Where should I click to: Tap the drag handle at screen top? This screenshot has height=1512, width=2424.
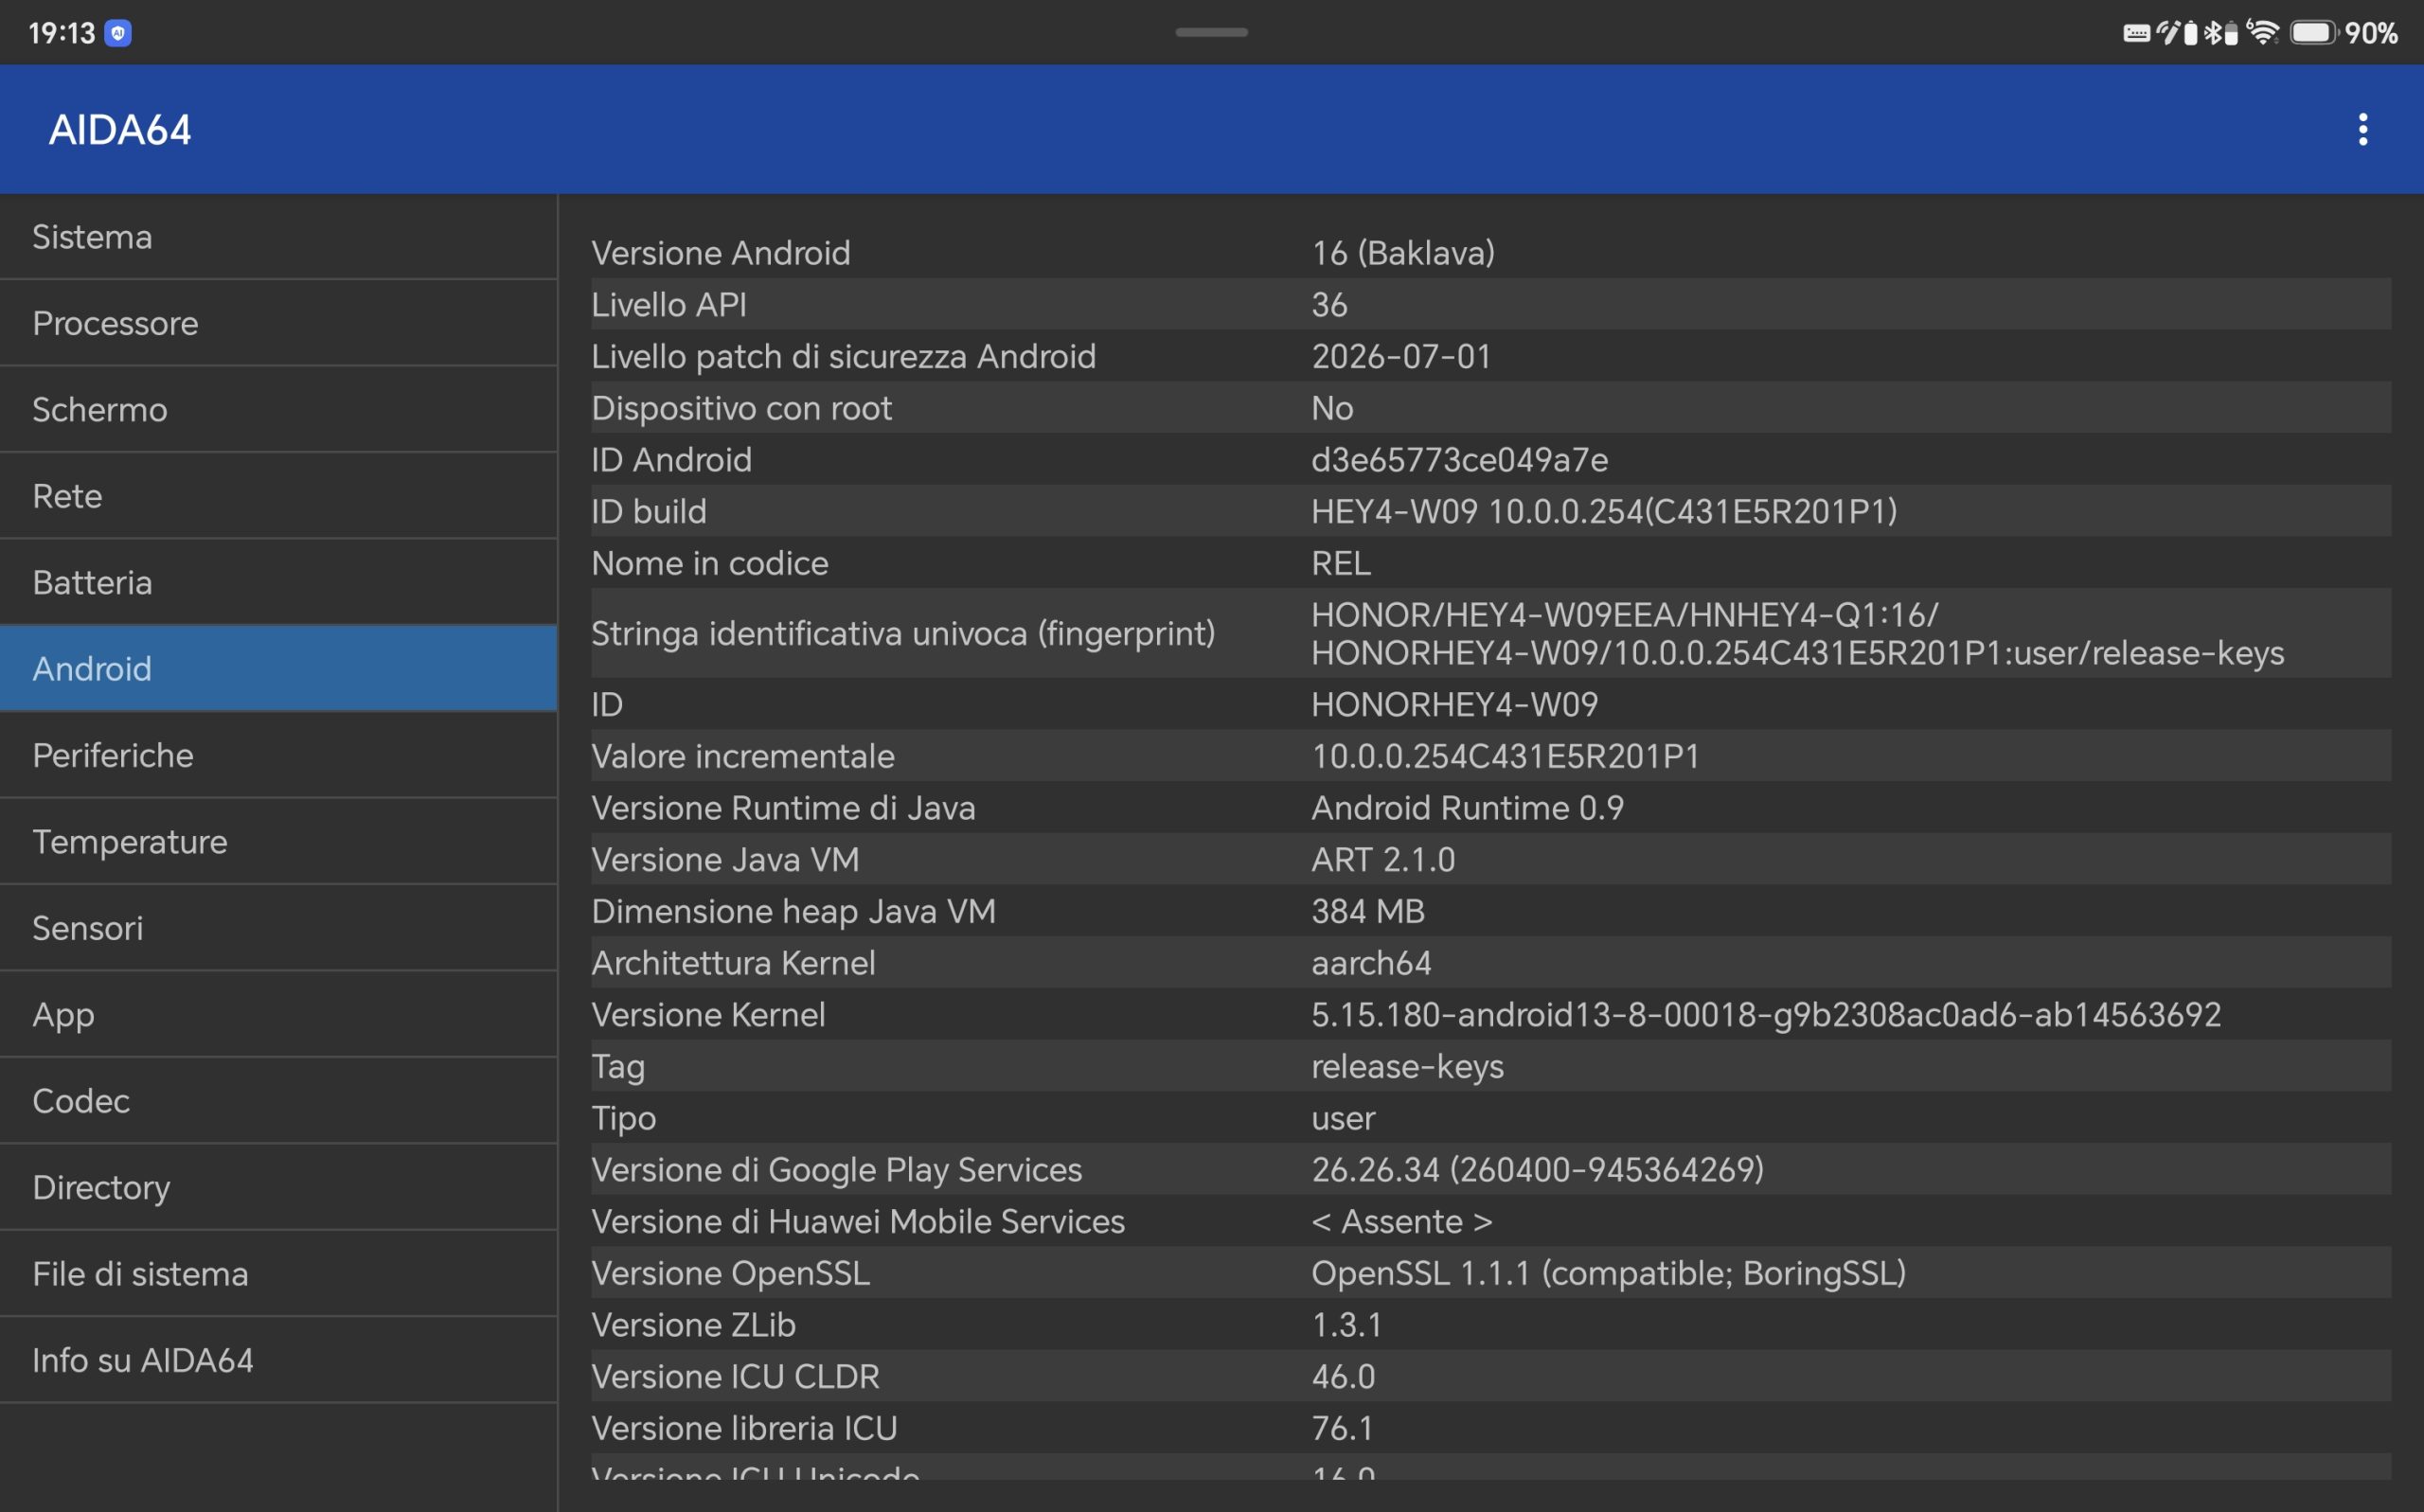tap(1211, 32)
